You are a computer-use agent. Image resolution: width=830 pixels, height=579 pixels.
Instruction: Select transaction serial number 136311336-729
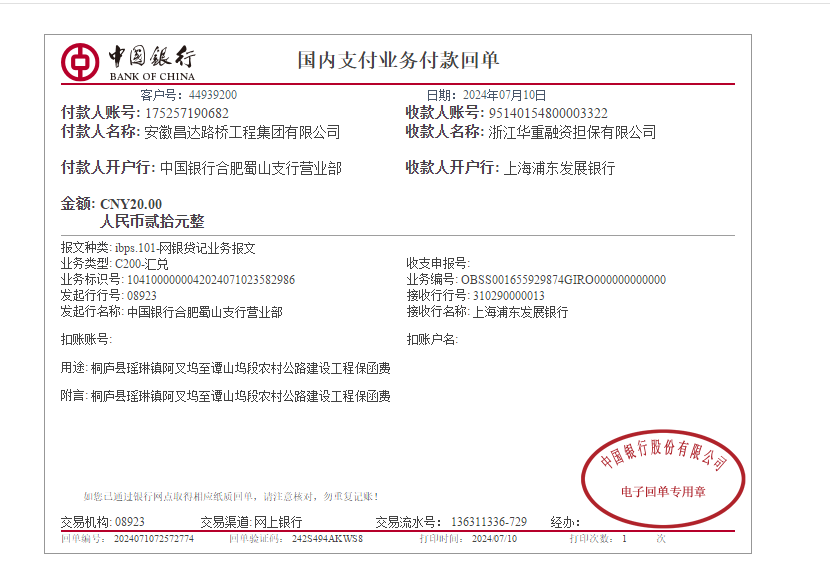[x=489, y=522]
